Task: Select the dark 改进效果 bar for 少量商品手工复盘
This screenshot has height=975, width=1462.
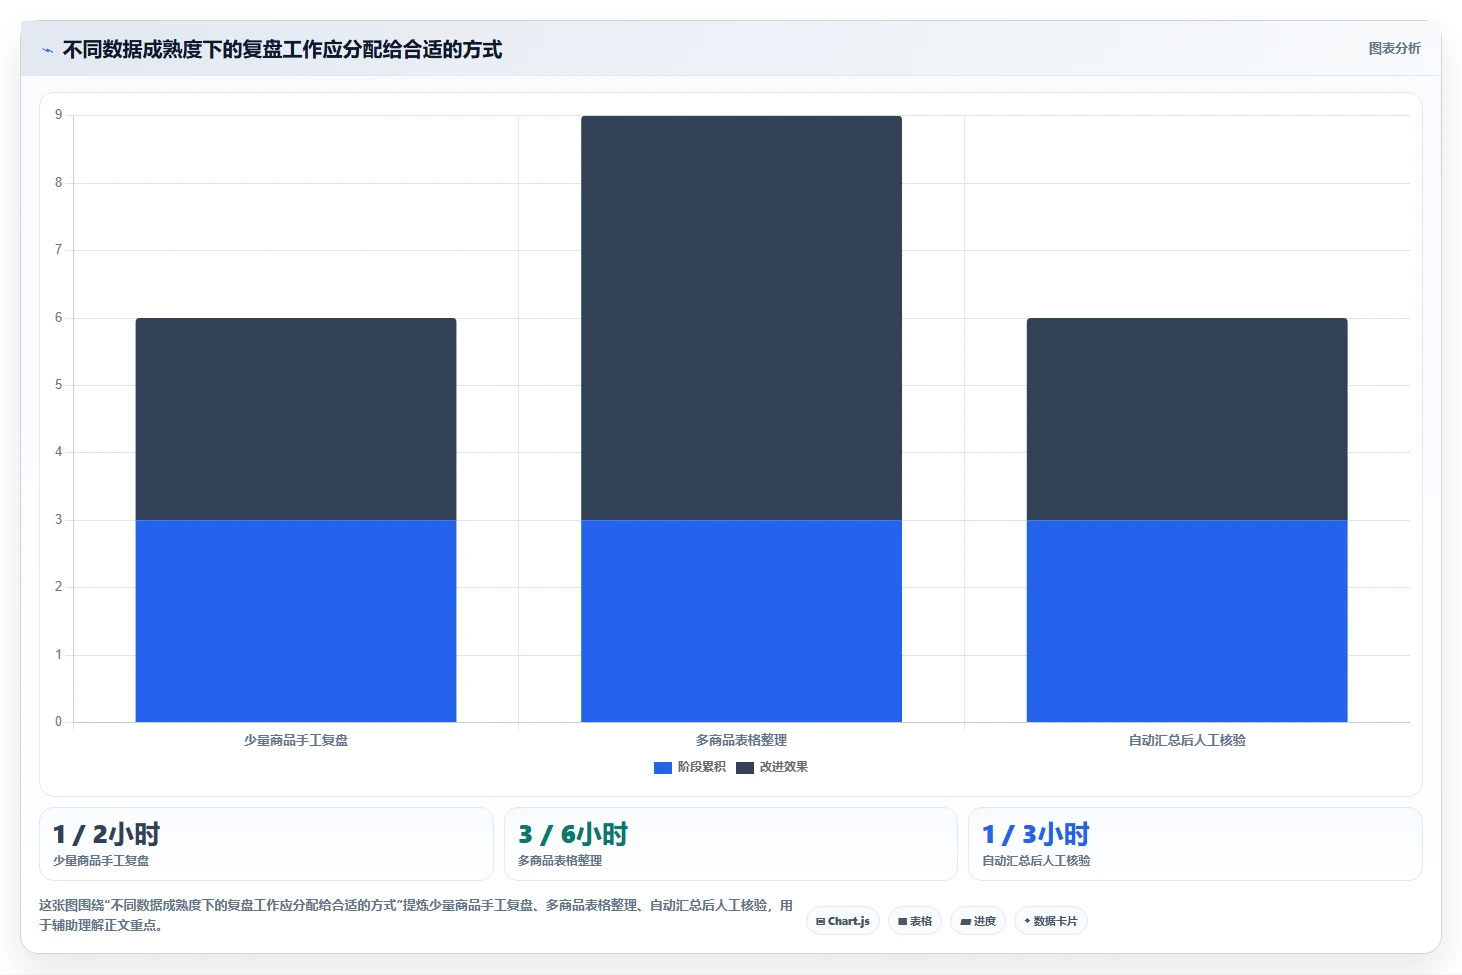Action: click(x=296, y=419)
